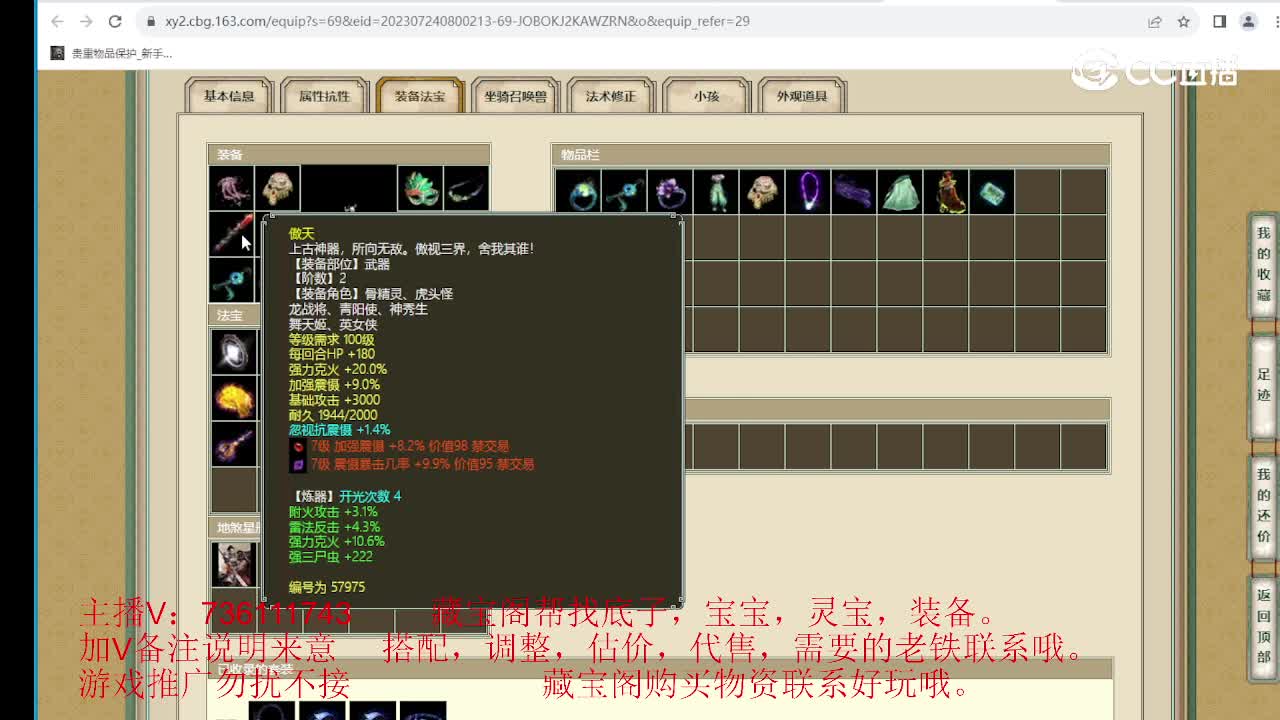Click the purple gem icon beside 震慑暴击几率
This screenshot has width=1280, height=720.
coord(298,464)
